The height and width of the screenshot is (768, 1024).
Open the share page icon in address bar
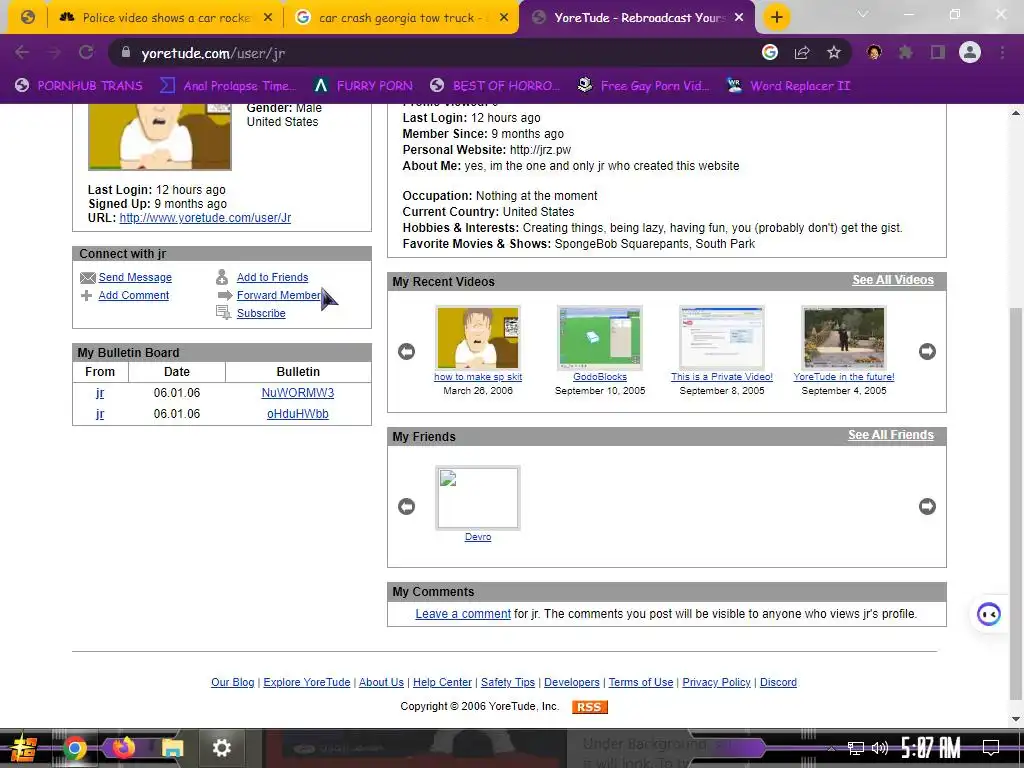pyautogui.click(x=802, y=52)
